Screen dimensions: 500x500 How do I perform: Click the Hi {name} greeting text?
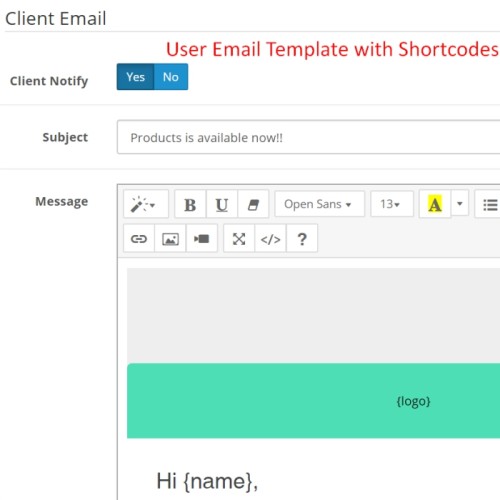click(x=207, y=481)
